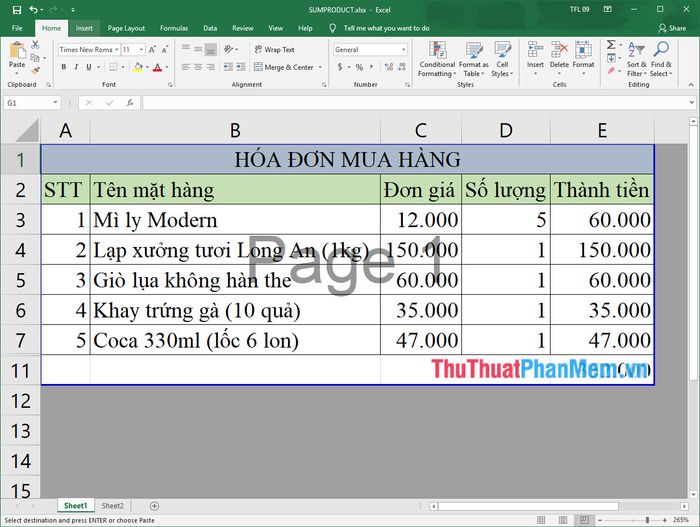Click the Save icon in the title bar

point(17,9)
